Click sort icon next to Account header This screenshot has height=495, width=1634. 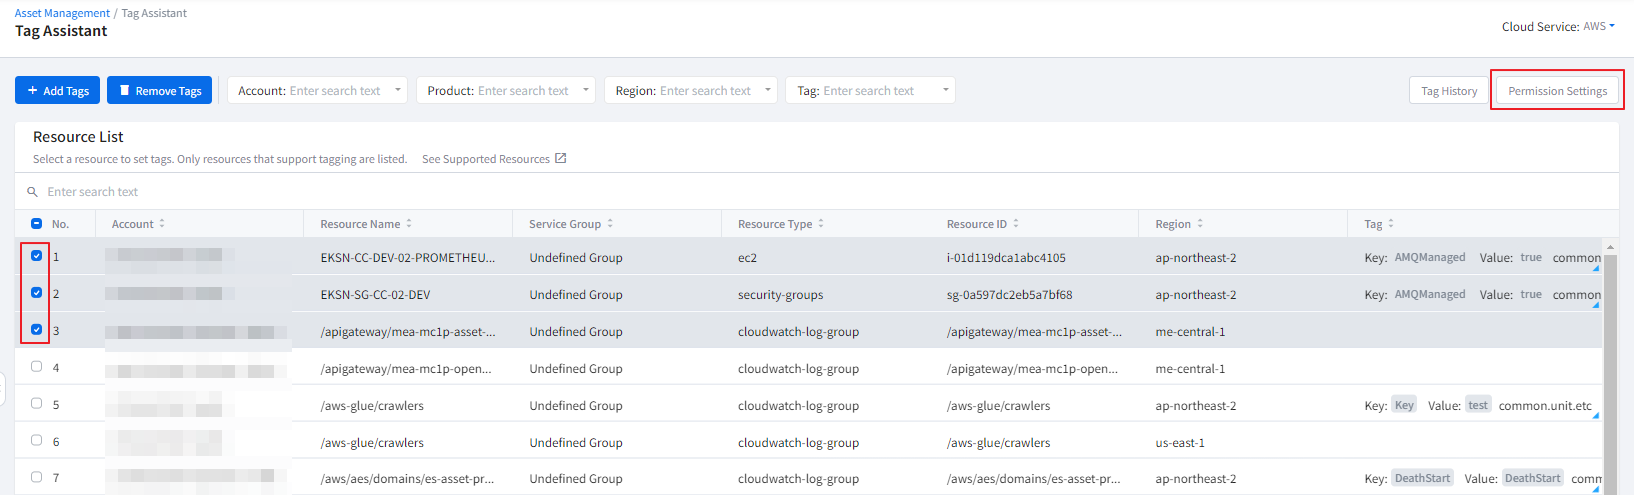coord(162,224)
